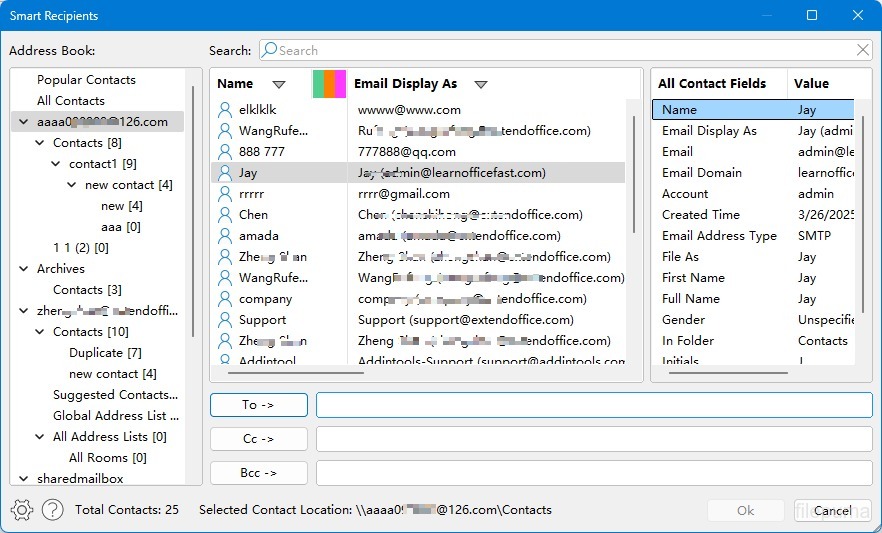The width and height of the screenshot is (882, 533).
Task: Click the help question mark icon
Action: pyautogui.click(x=53, y=510)
